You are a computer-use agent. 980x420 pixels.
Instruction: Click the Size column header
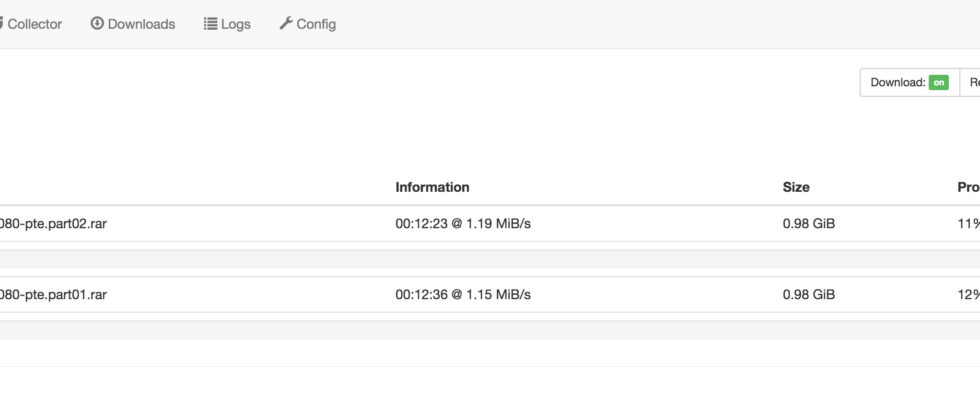(x=796, y=187)
